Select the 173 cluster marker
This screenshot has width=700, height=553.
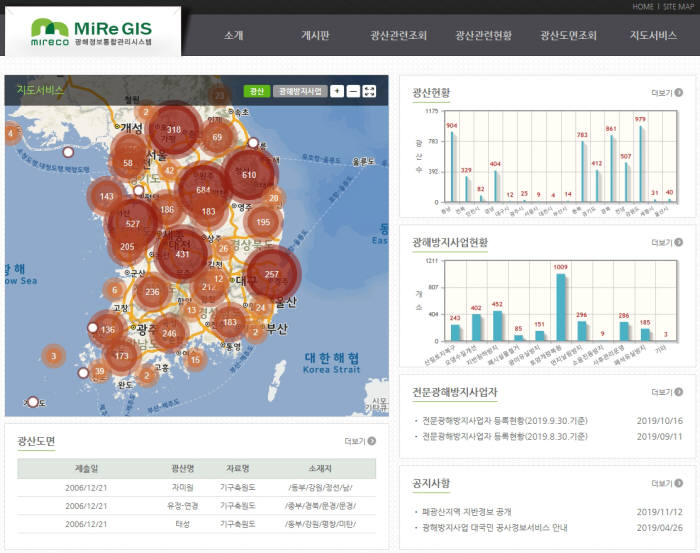pos(121,356)
